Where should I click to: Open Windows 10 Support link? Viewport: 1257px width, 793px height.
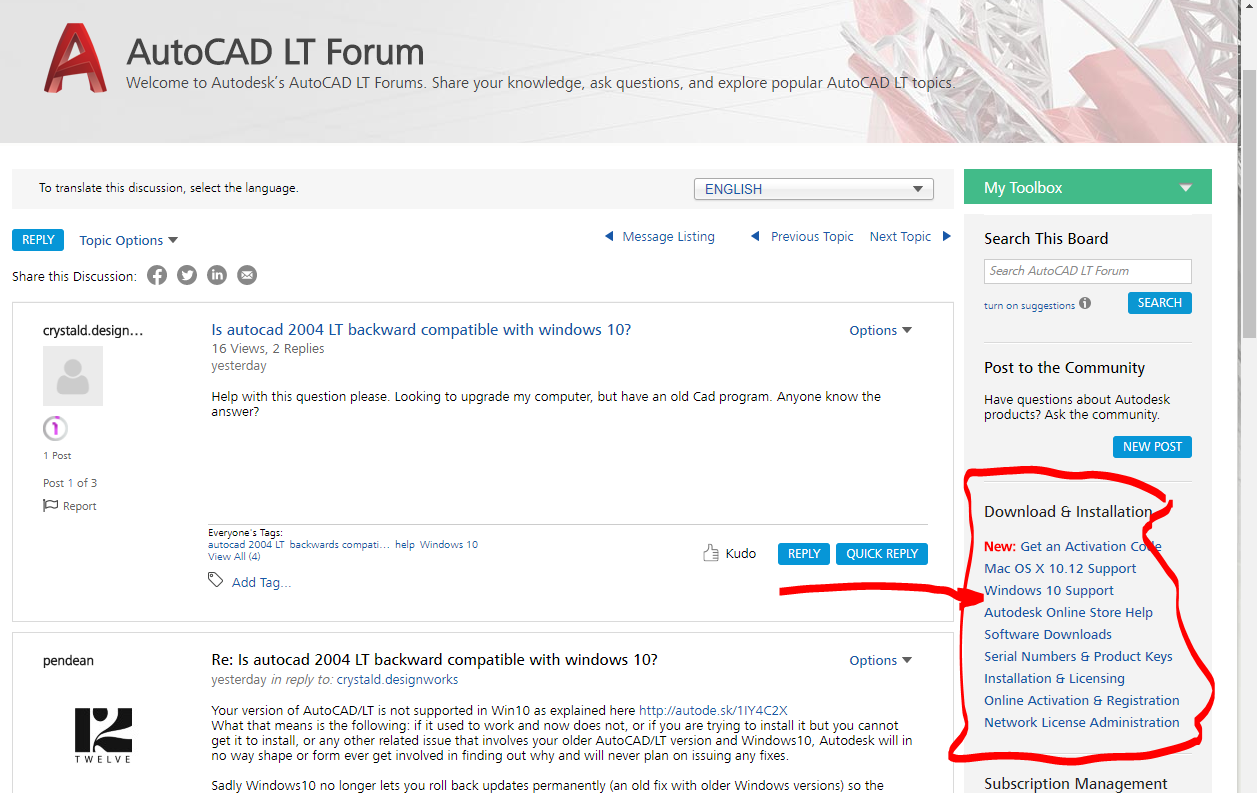pos(1049,591)
